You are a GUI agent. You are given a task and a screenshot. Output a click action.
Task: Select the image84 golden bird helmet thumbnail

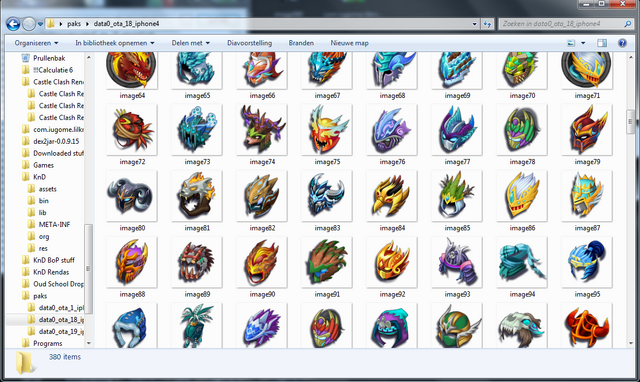point(392,196)
